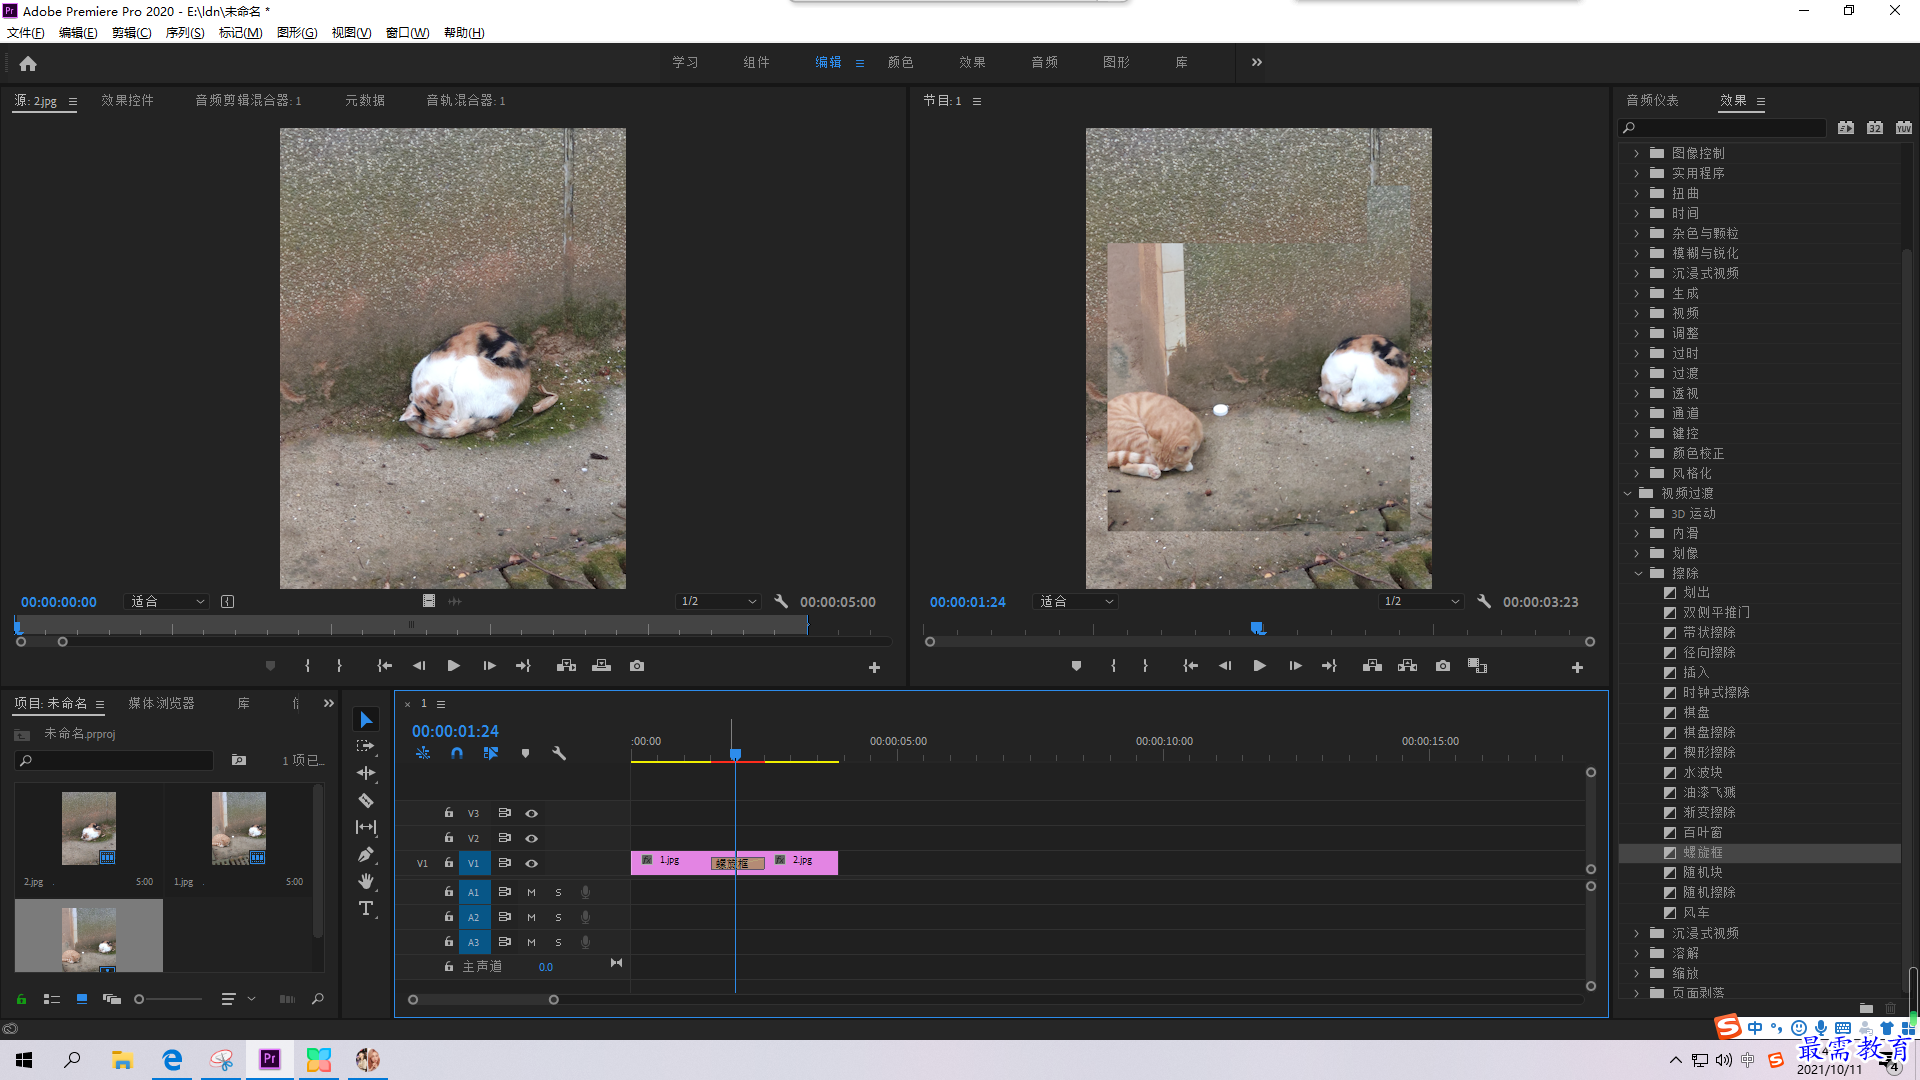The width and height of the screenshot is (1920, 1080).
Task: Select the 百叶窗 transition effect
Action: pos(1702,833)
